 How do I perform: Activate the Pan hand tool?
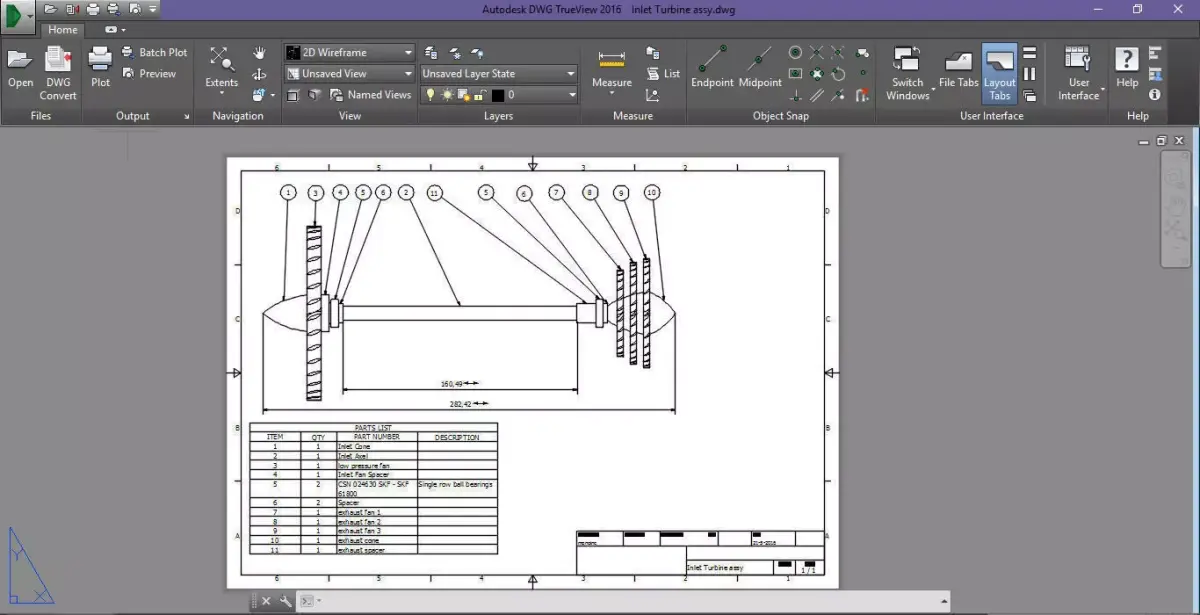tap(259, 52)
